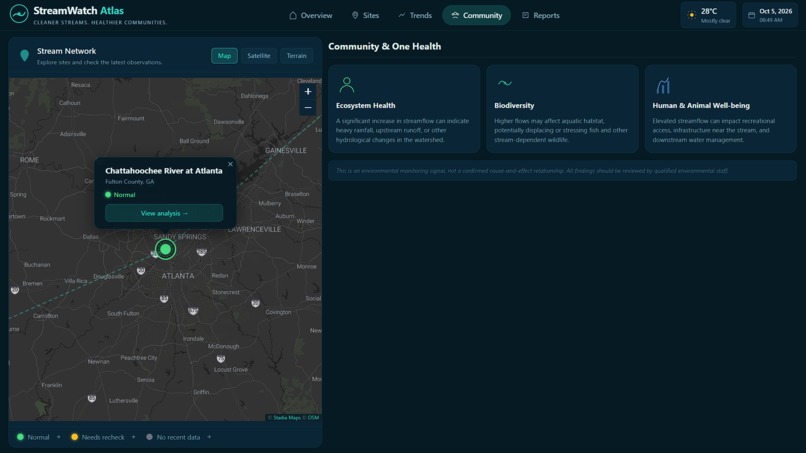The height and width of the screenshot is (453, 806).
Task: Select the Community tab
Action: click(x=477, y=15)
